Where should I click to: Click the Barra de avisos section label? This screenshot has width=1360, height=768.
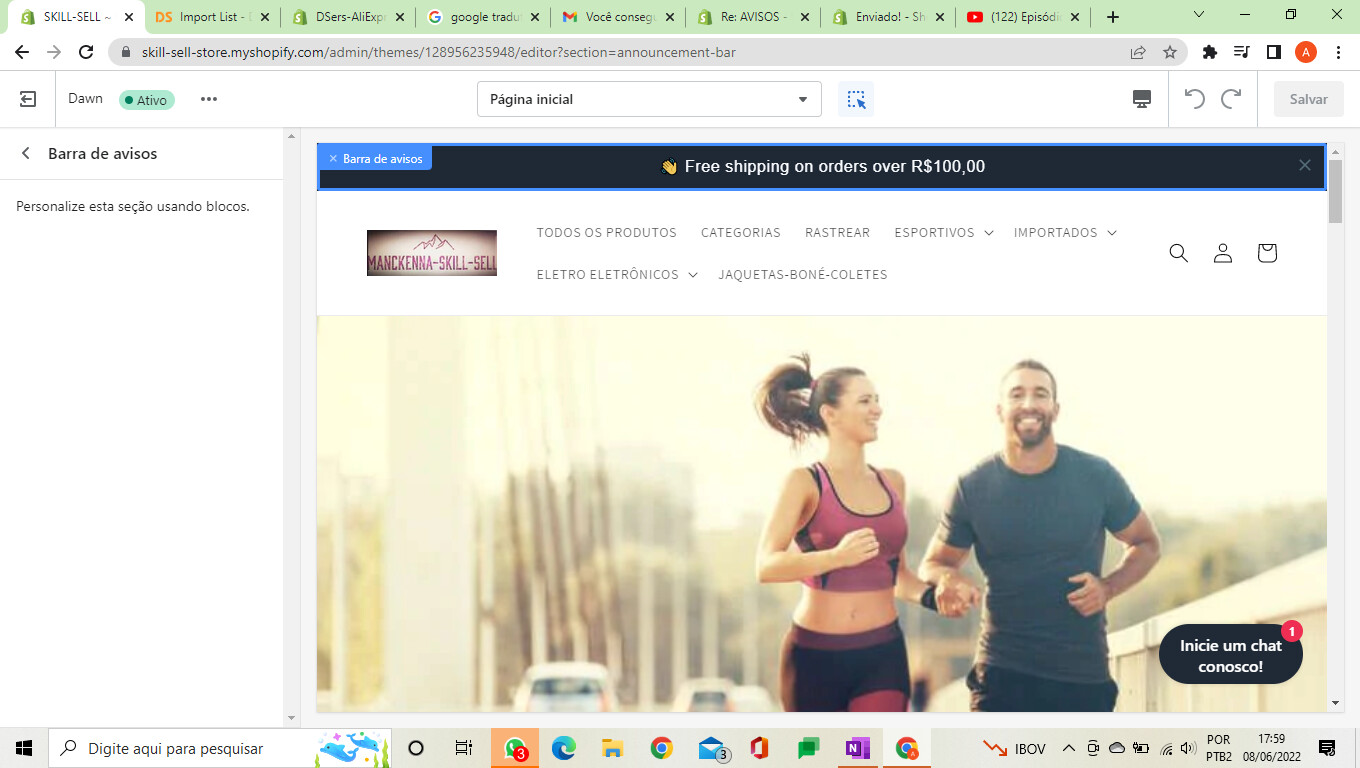pos(376,158)
